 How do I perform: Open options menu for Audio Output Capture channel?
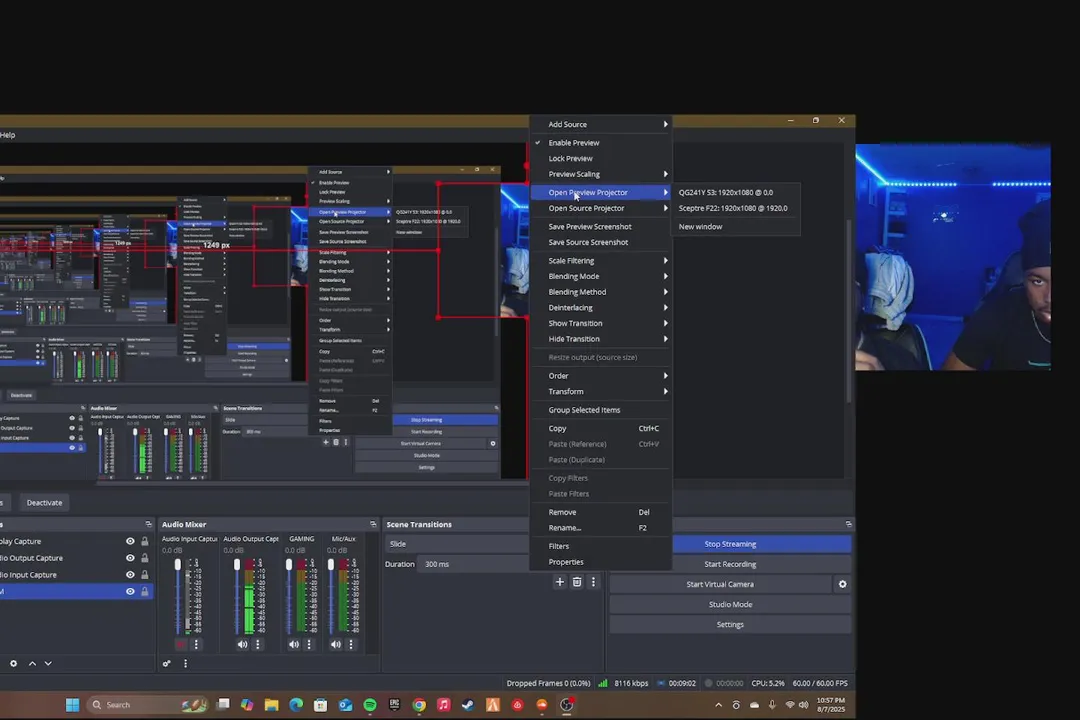[x=258, y=645]
